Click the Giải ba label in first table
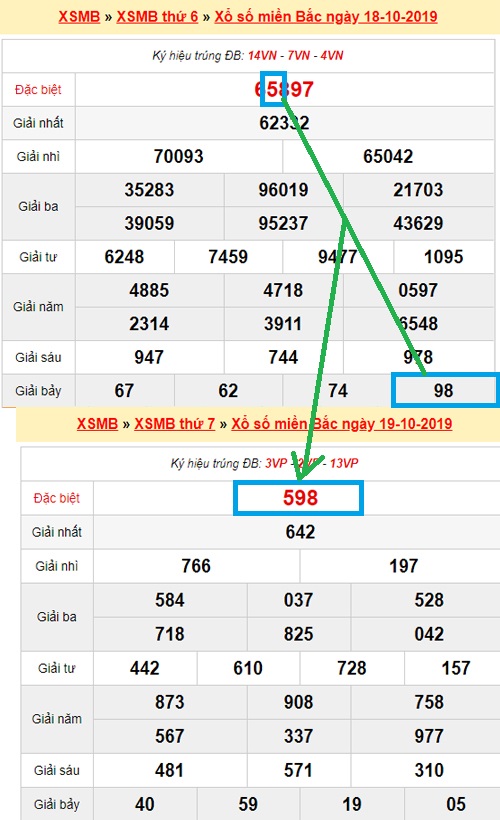 pyautogui.click(x=38, y=207)
